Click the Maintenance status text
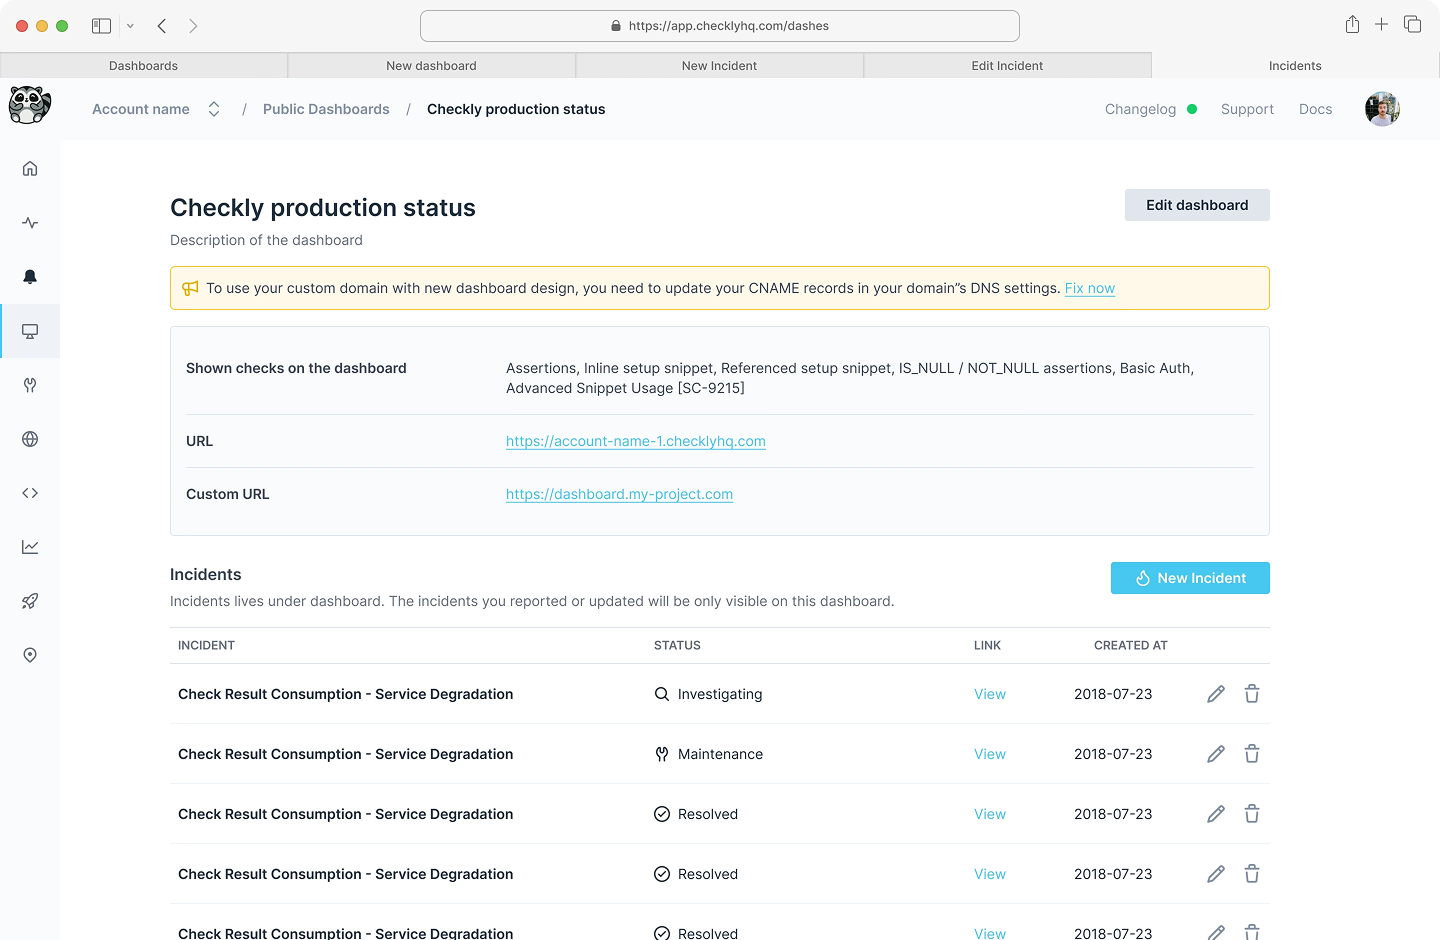 point(720,754)
